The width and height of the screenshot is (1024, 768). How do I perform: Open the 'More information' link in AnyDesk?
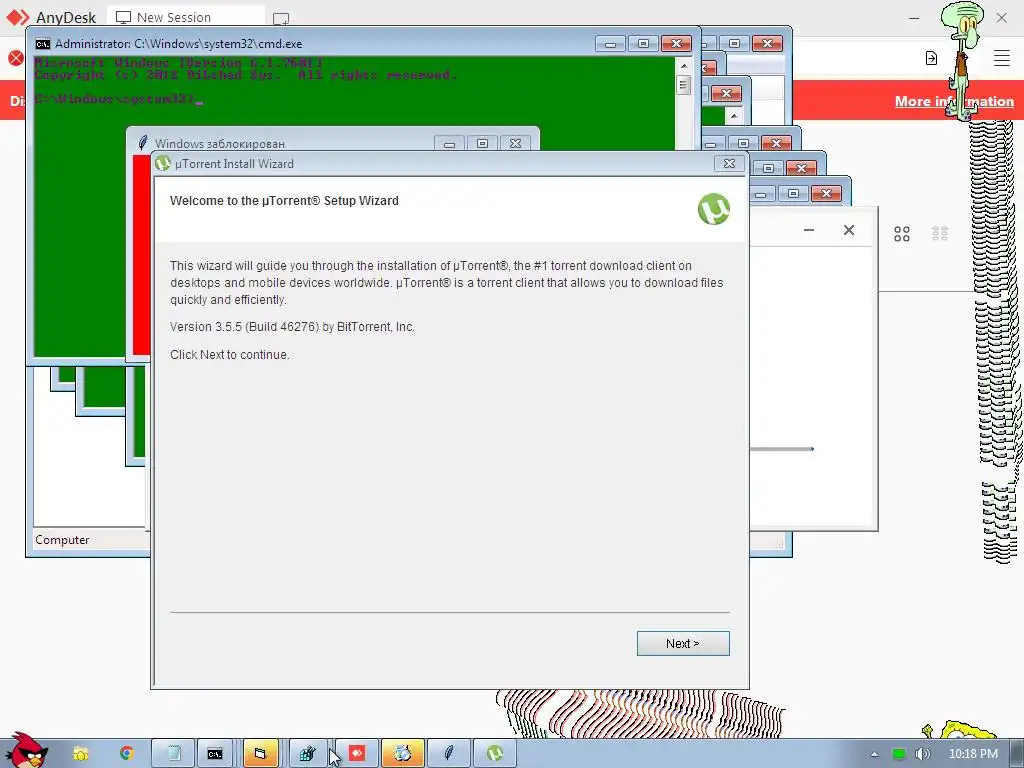(x=953, y=101)
